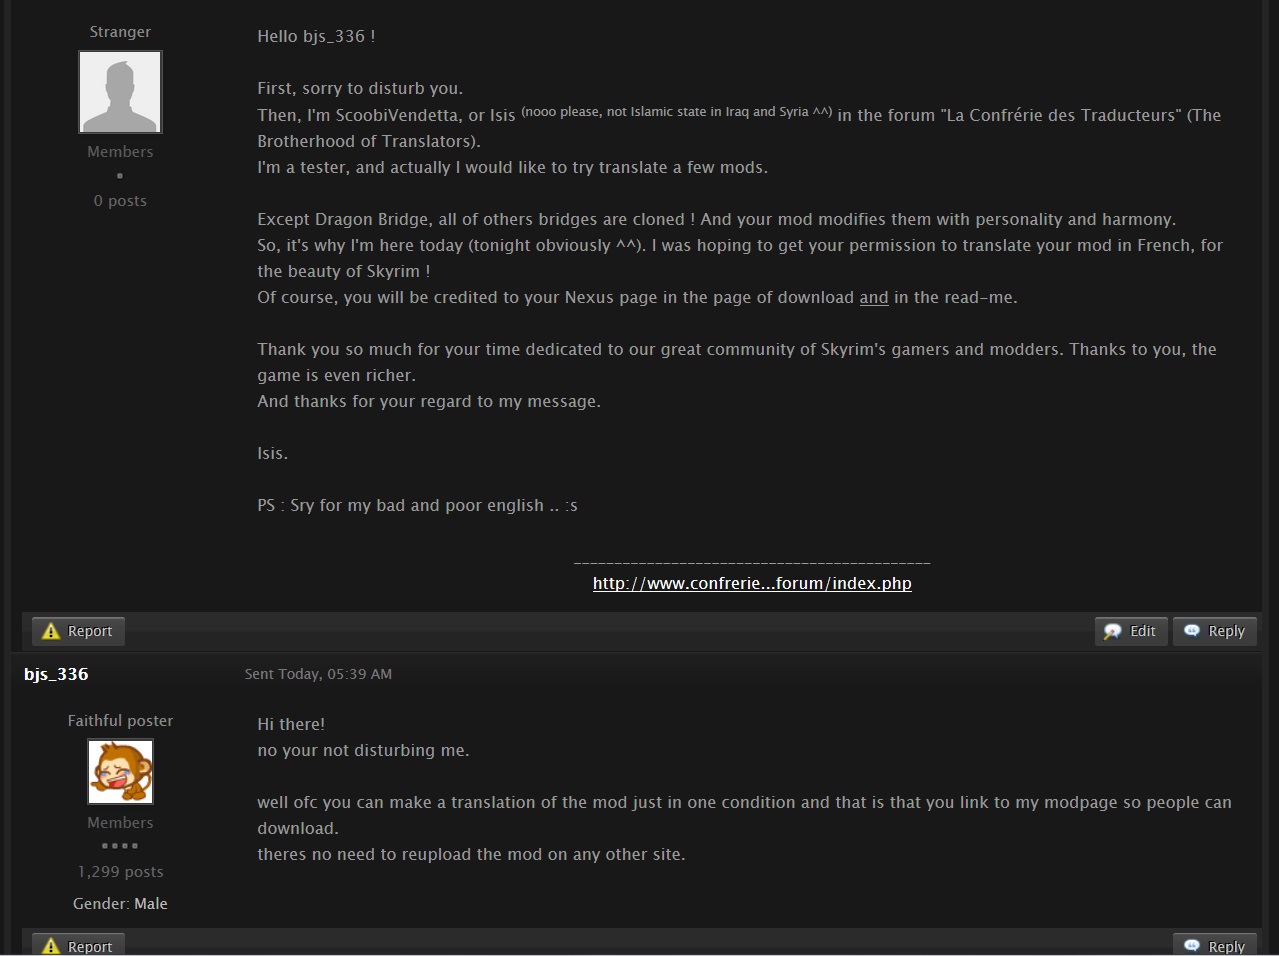Click the Edit speech-bubble icon
Viewport: 1279px width, 956px height.
pos(1113,631)
